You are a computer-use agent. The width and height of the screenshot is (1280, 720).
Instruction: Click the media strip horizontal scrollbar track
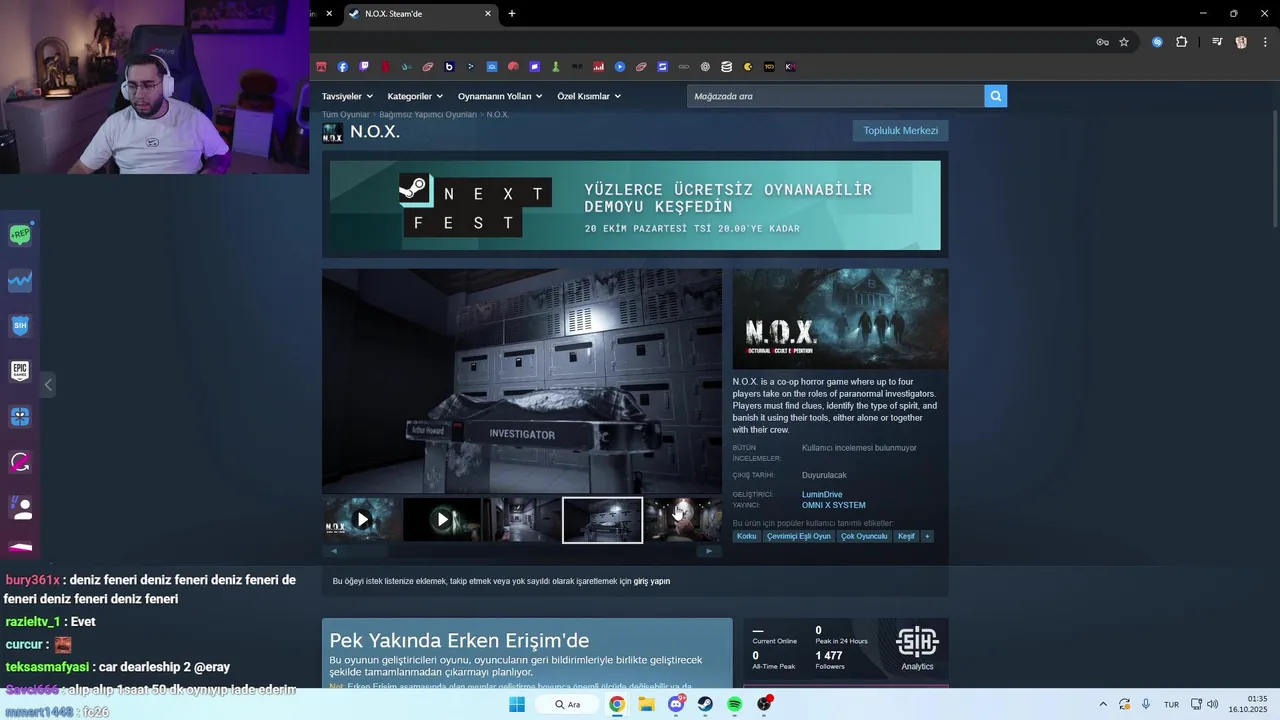(x=522, y=551)
